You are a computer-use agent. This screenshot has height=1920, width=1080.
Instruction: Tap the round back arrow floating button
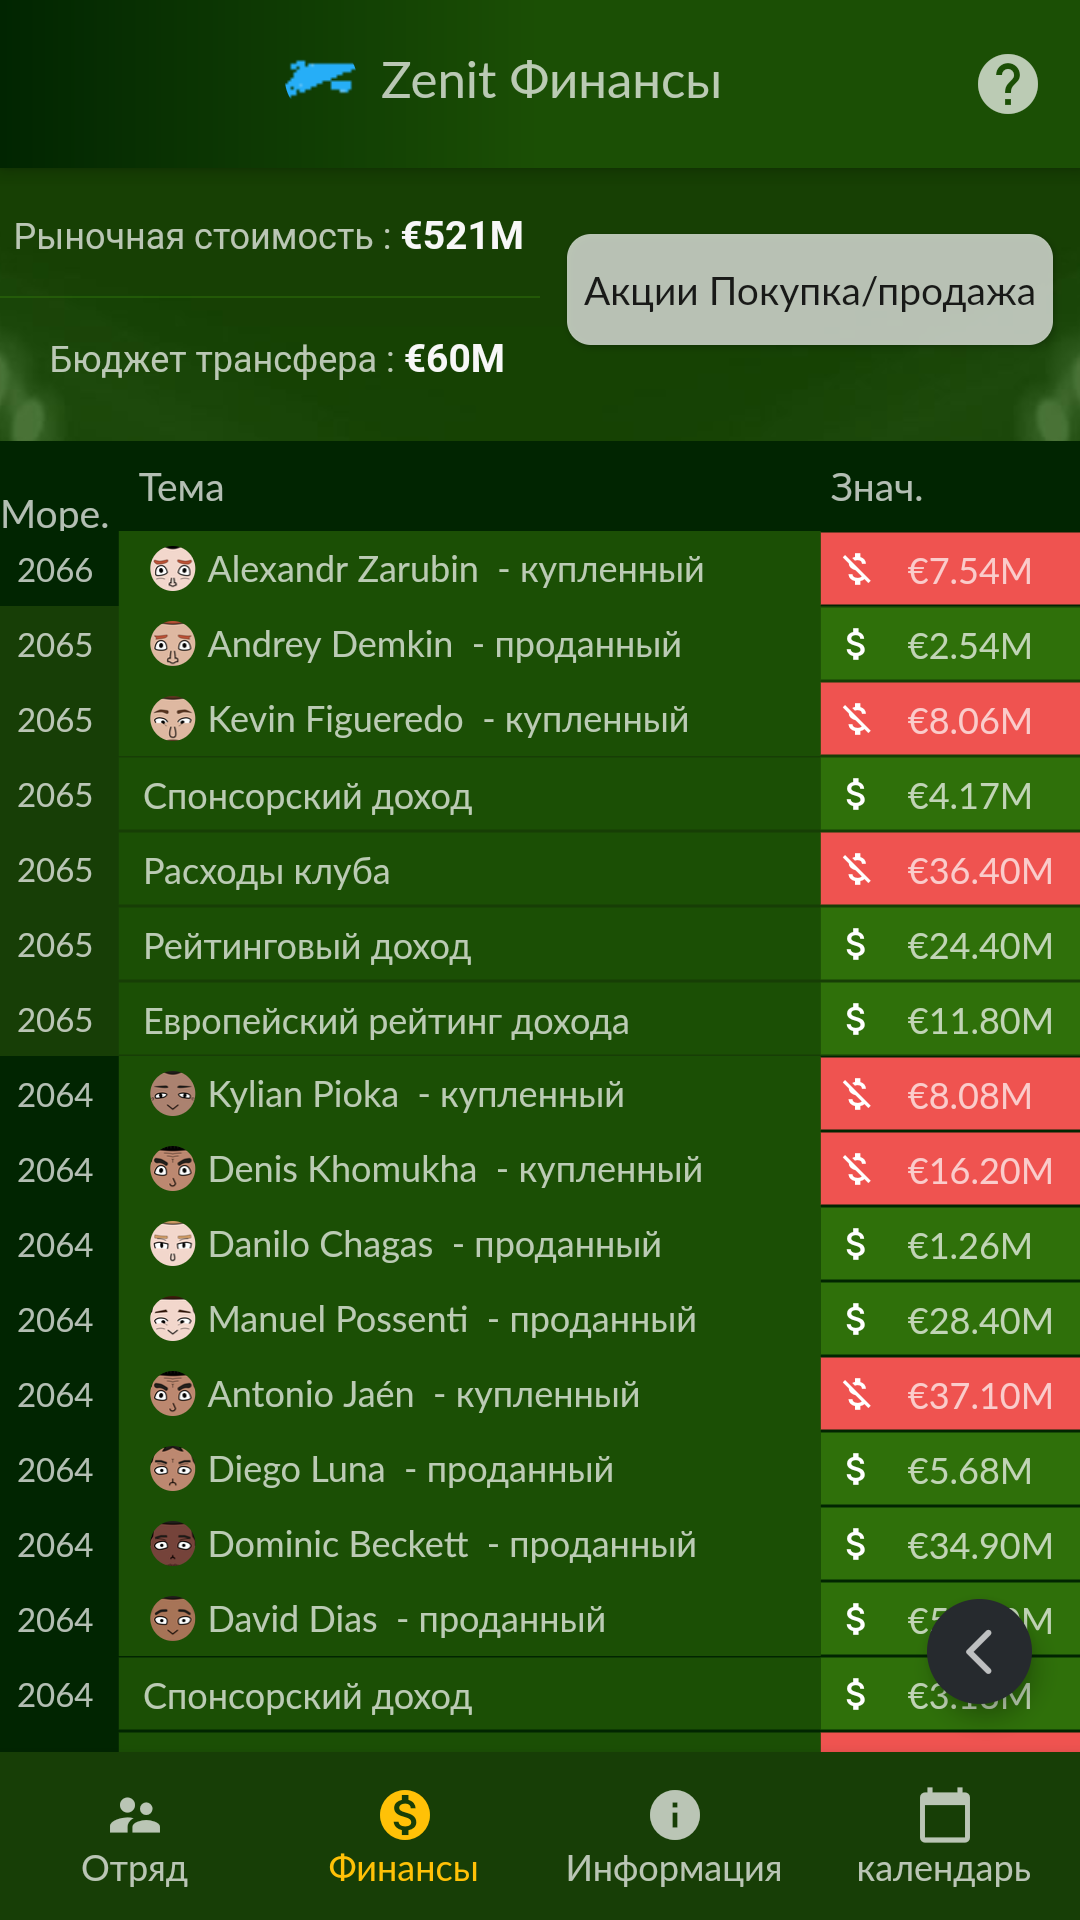coord(979,1651)
